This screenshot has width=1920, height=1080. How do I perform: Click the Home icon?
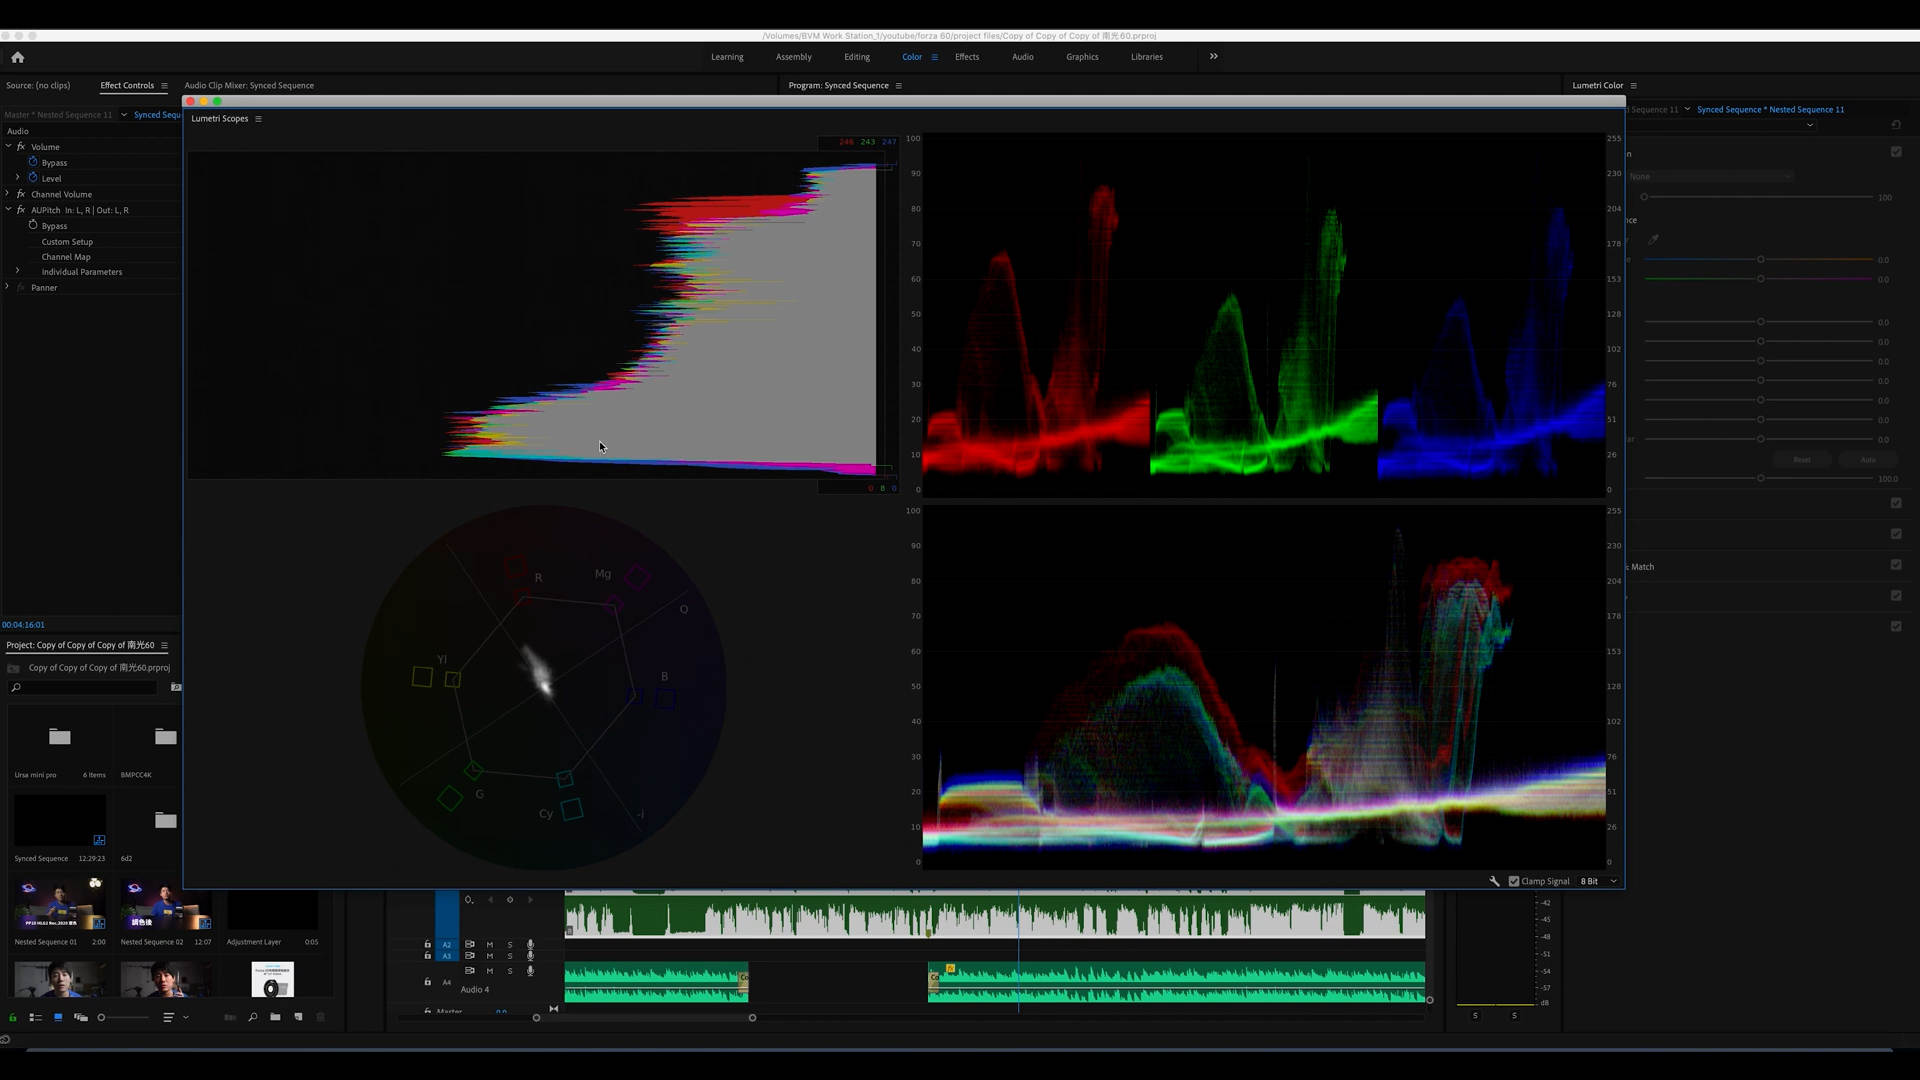pyautogui.click(x=17, y=57)
